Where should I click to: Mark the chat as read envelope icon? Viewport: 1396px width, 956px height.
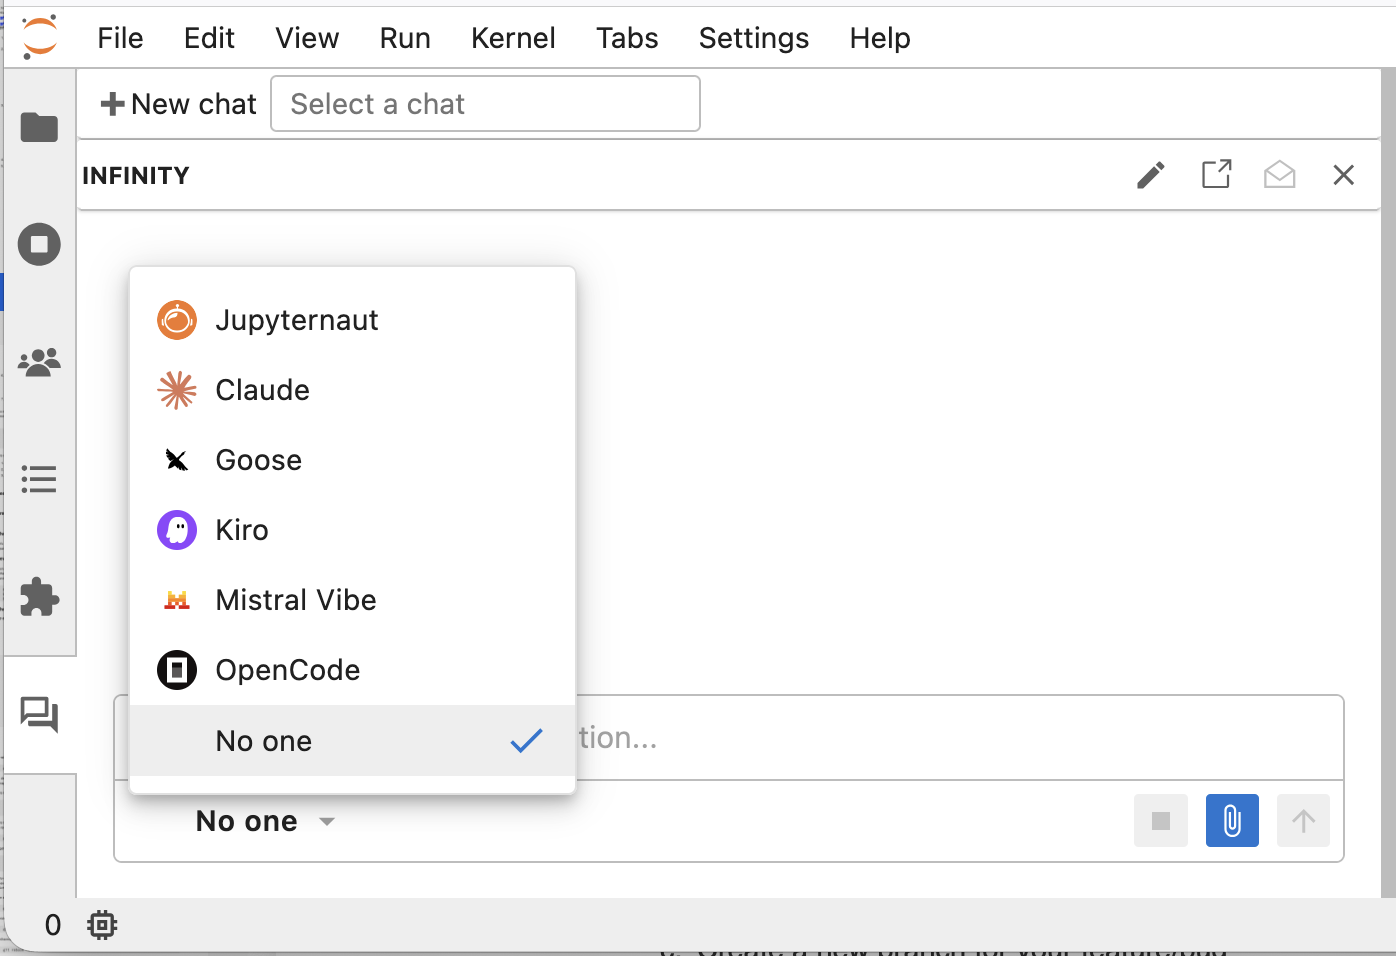[1280, 175]
